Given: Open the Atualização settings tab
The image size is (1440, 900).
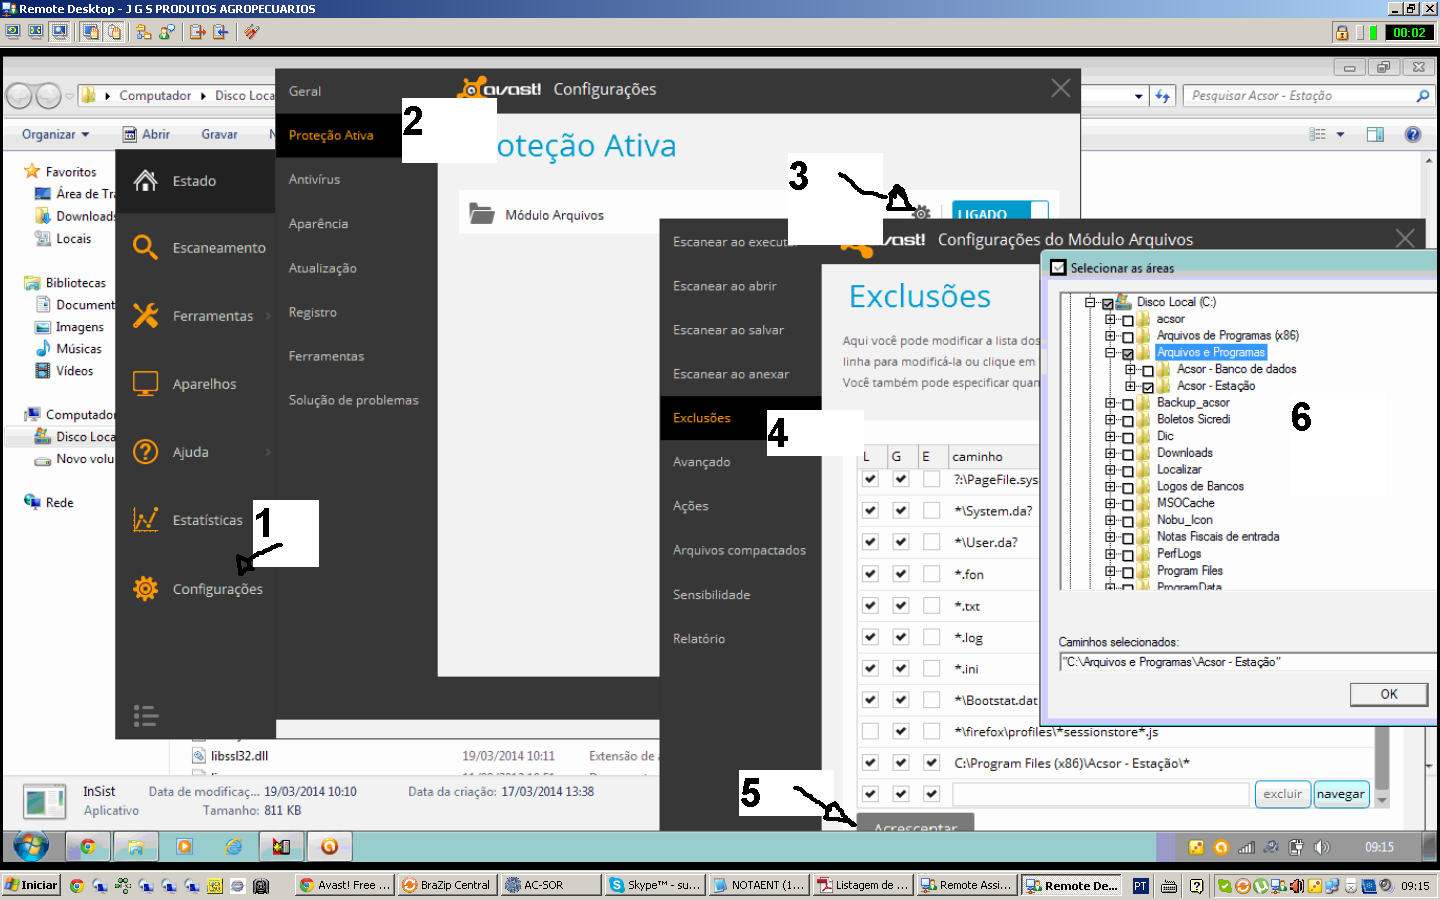Looking at the screenshot, I should (322, 268).
